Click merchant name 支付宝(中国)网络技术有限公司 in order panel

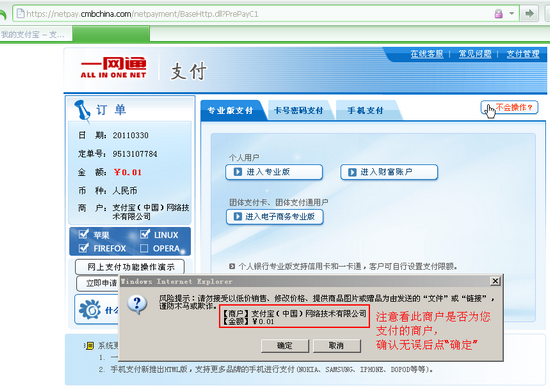point(151,212)
